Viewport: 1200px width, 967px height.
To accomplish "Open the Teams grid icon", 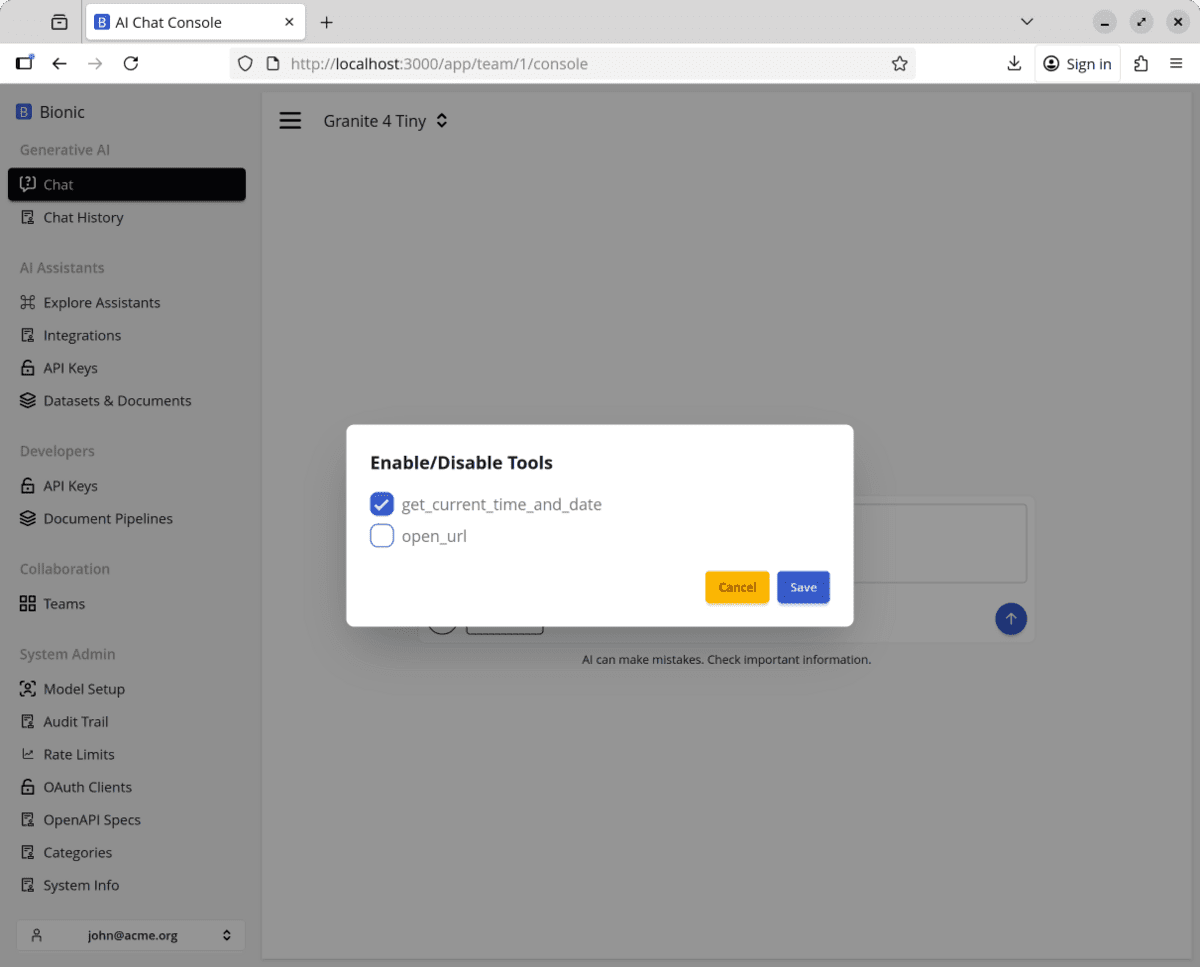I will click(x=28, y=603).
